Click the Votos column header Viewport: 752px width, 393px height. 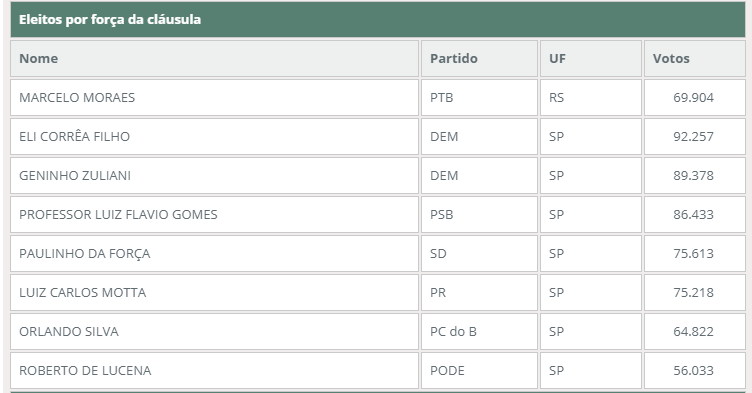coord(694,59)
